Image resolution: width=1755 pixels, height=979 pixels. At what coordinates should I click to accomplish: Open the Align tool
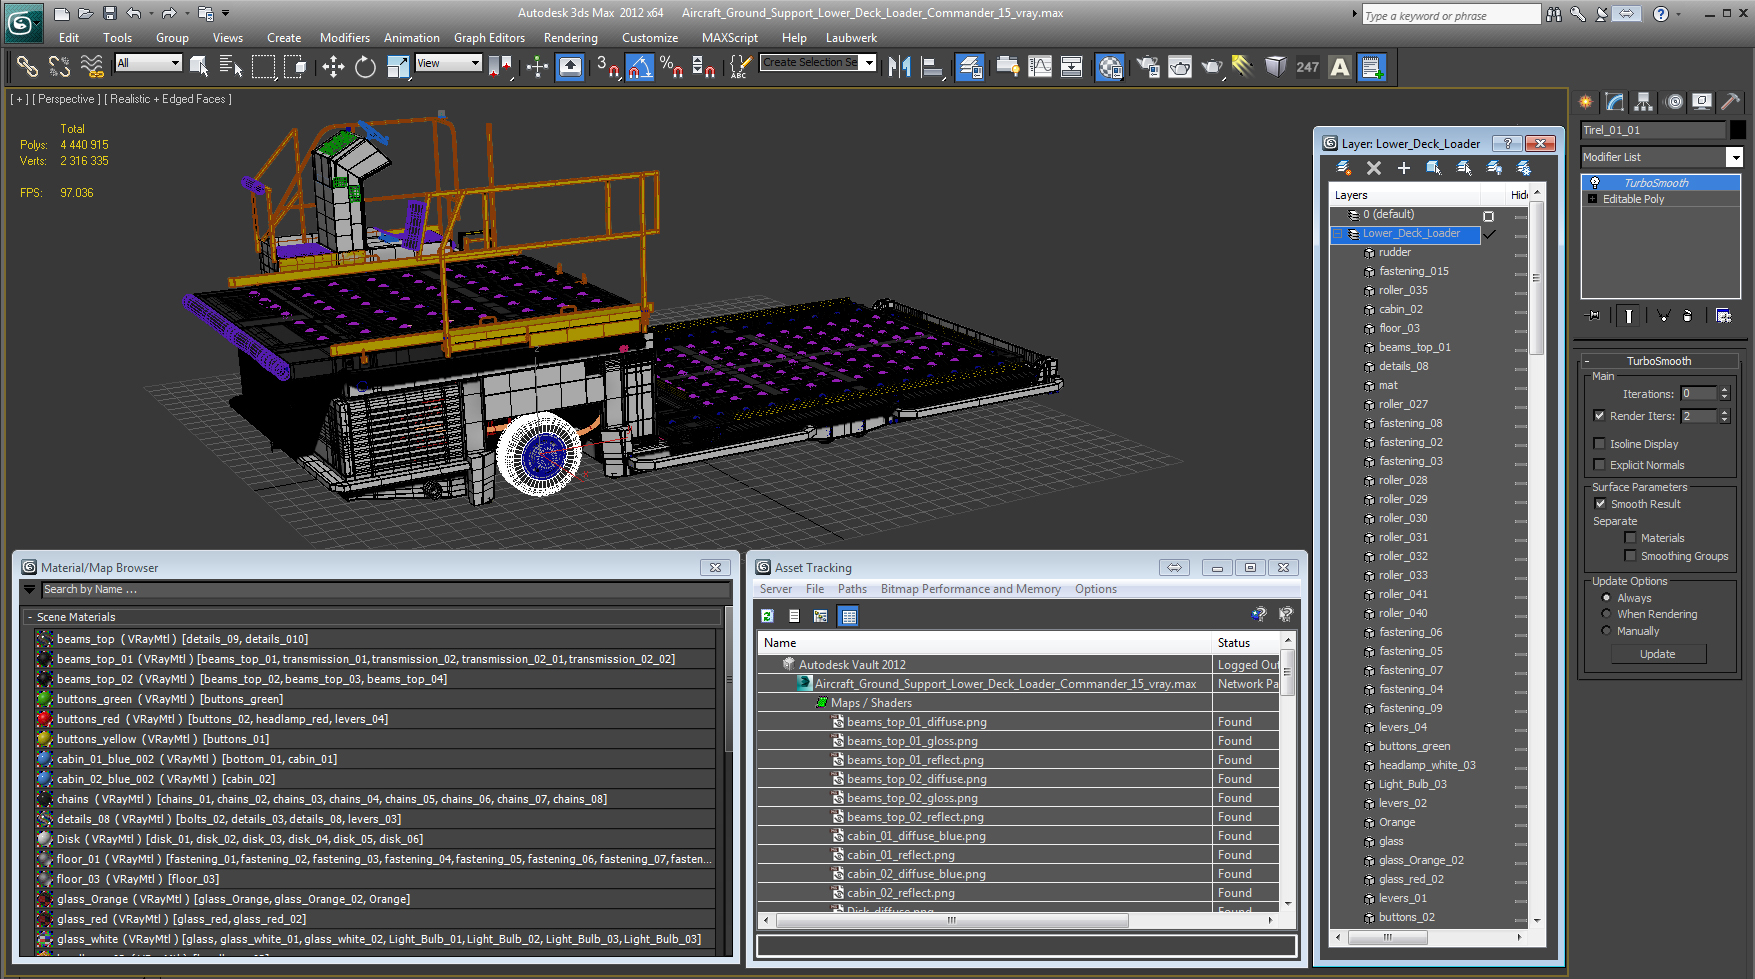click(x=932, y=67)
